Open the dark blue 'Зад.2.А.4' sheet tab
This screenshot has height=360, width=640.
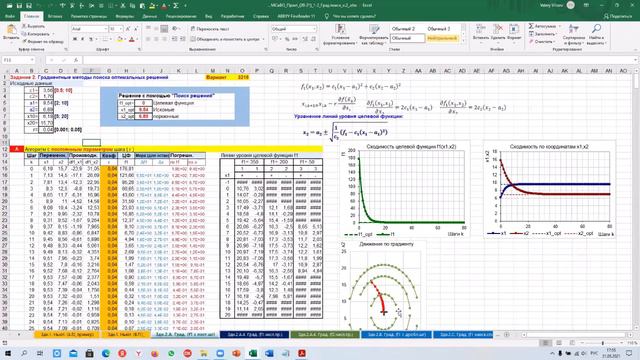click(255, 335)
